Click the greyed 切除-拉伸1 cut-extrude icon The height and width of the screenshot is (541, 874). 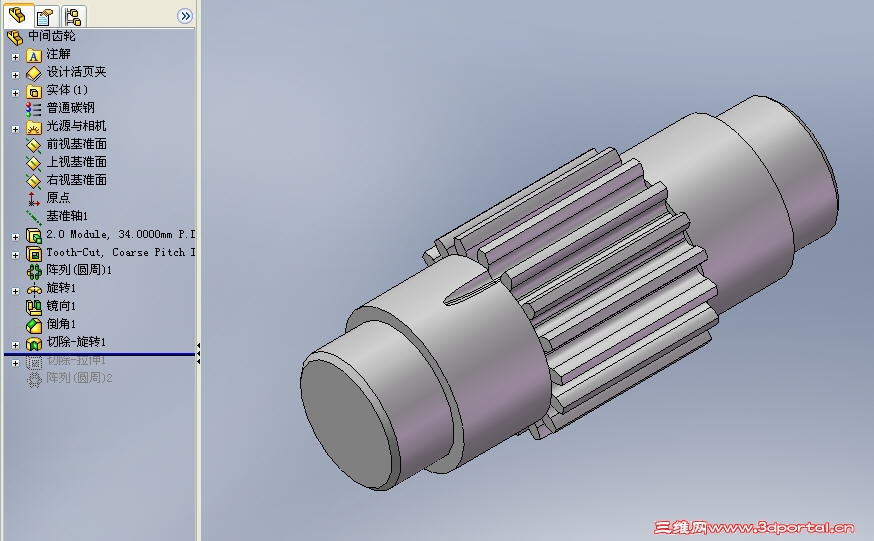pyautogui.click(x=33, y=363)
